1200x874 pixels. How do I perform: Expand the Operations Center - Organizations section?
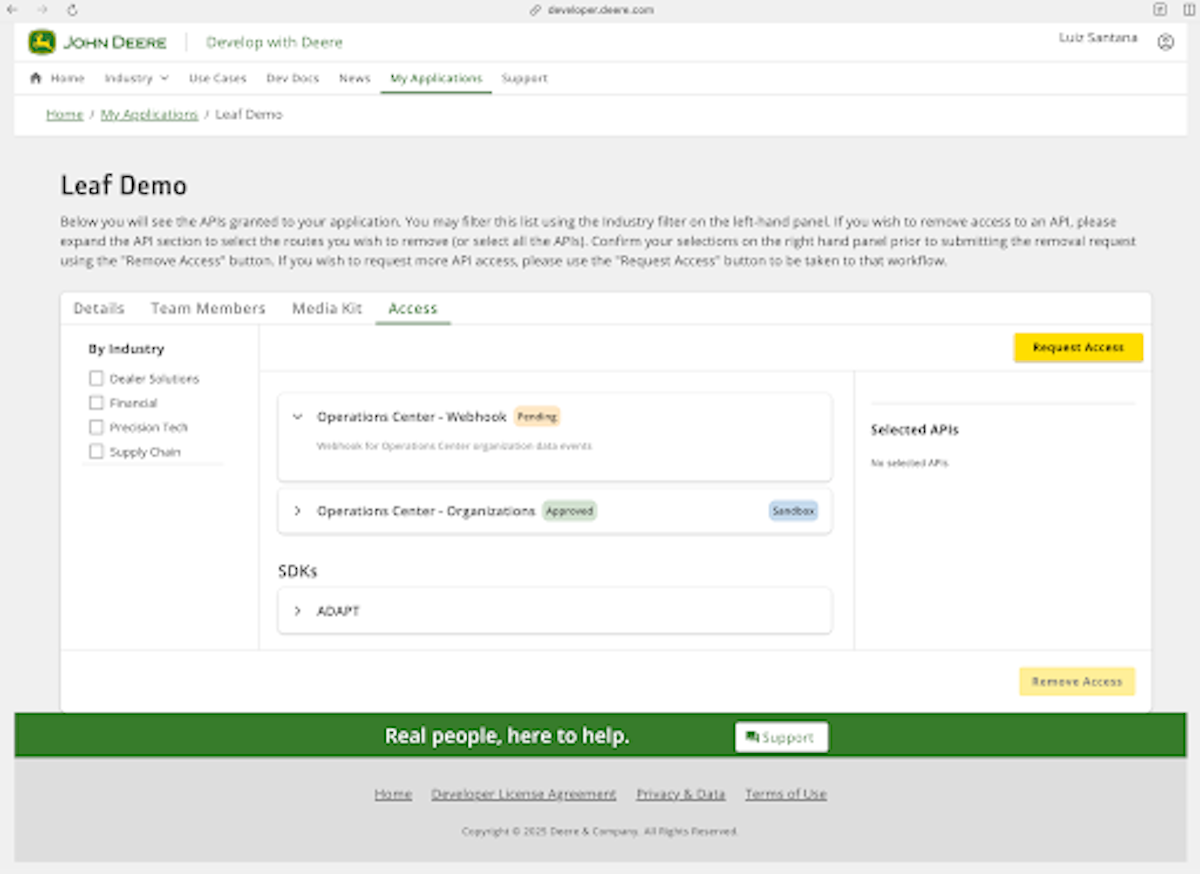(297, 511)
